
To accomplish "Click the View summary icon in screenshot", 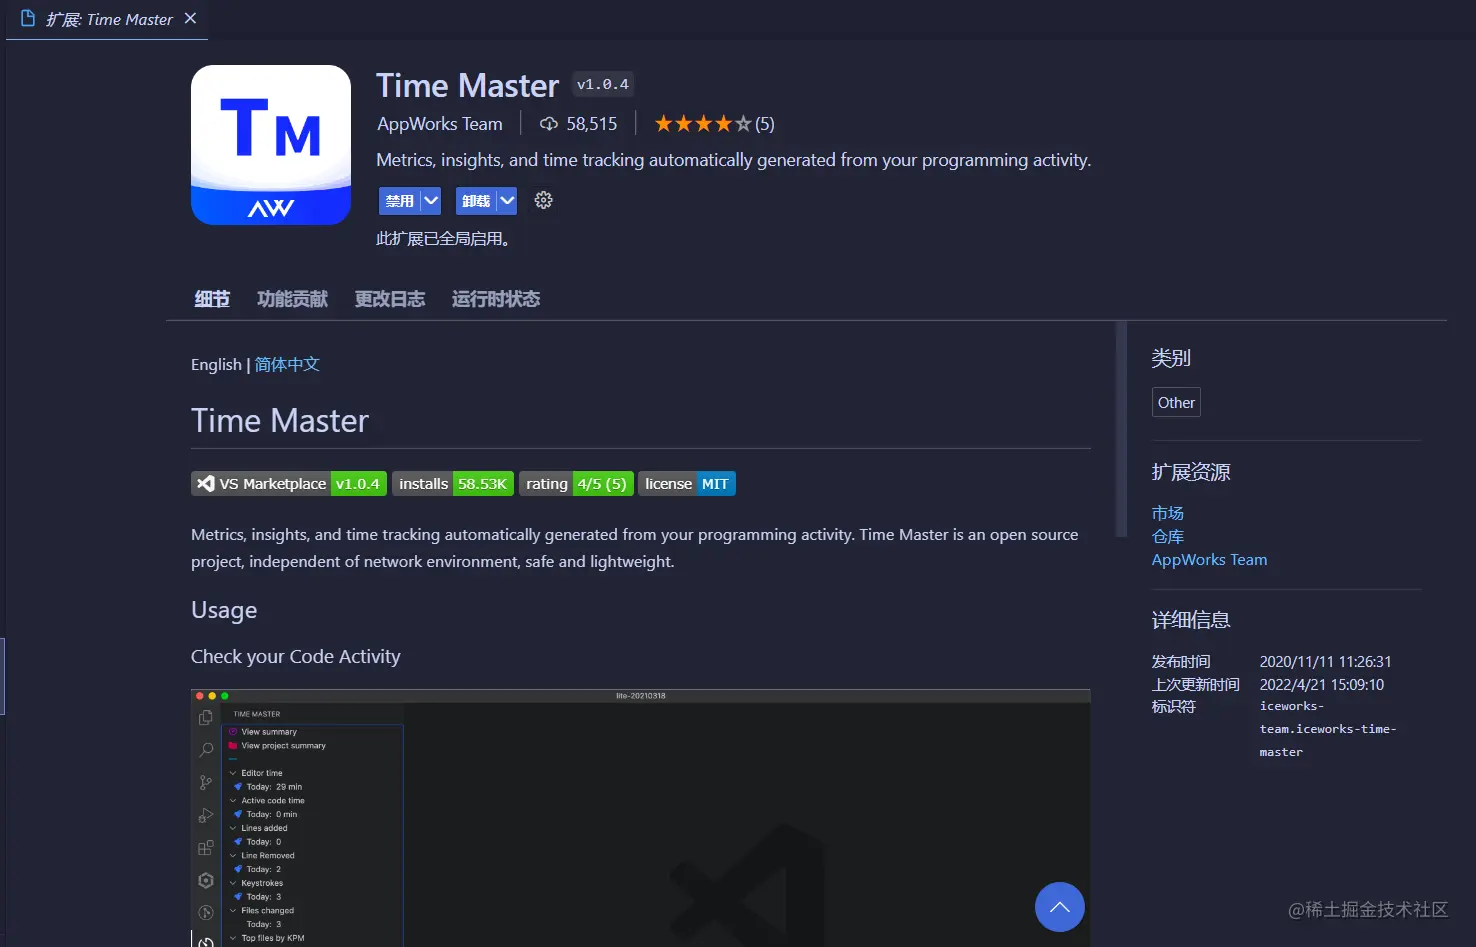I will point(233,732).
